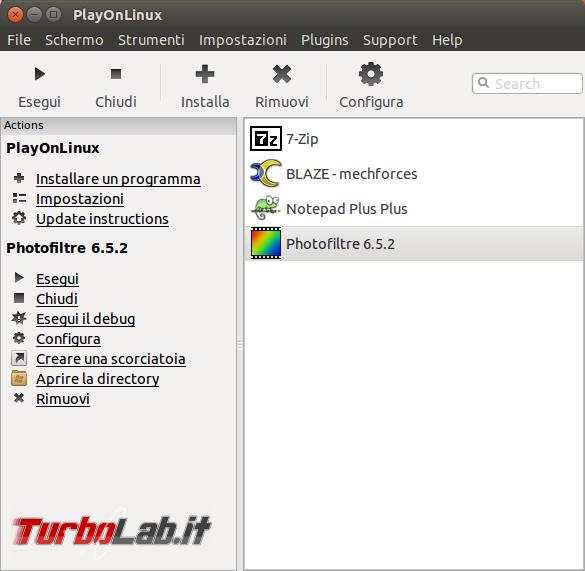Click the Actions panel header

tap(118, 125)
